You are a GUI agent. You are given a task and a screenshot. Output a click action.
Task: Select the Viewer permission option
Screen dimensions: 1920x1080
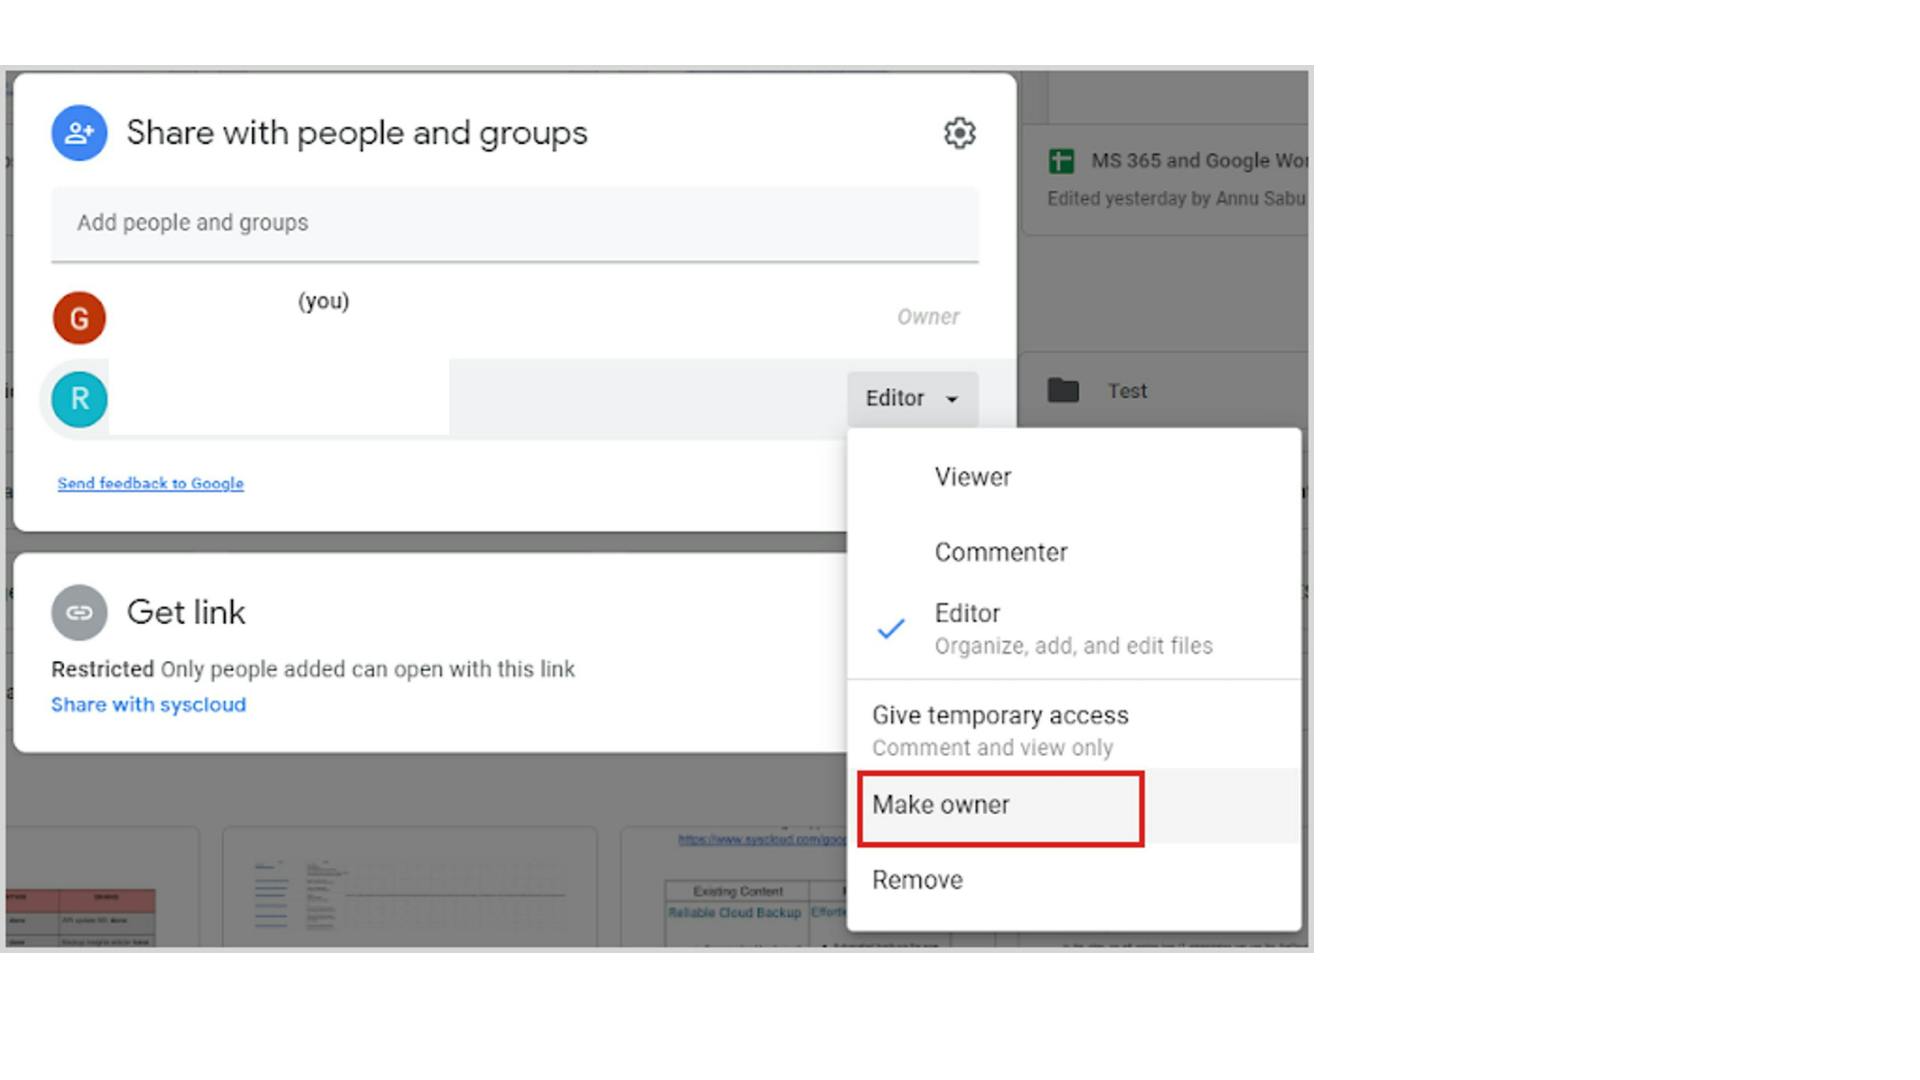click(972, 477)
